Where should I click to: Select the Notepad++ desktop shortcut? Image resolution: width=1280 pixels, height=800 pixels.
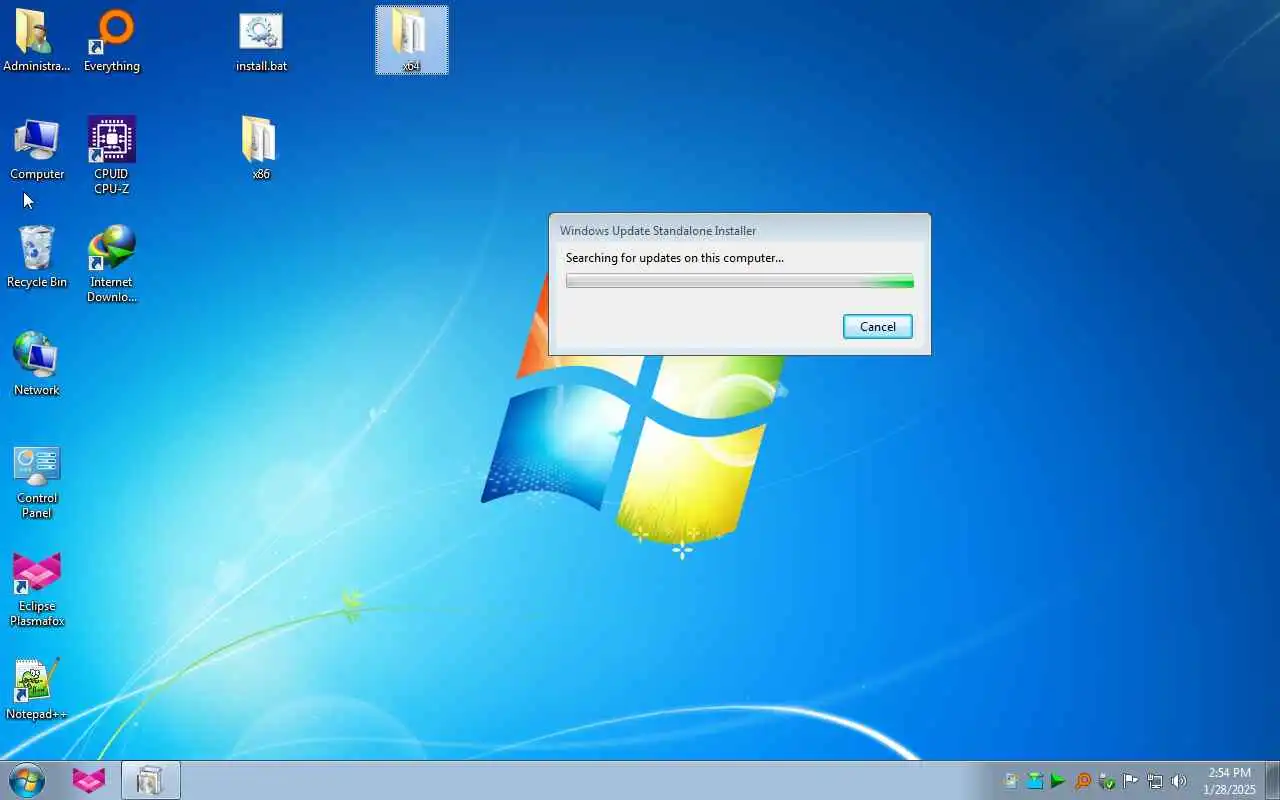pos(37,690)
